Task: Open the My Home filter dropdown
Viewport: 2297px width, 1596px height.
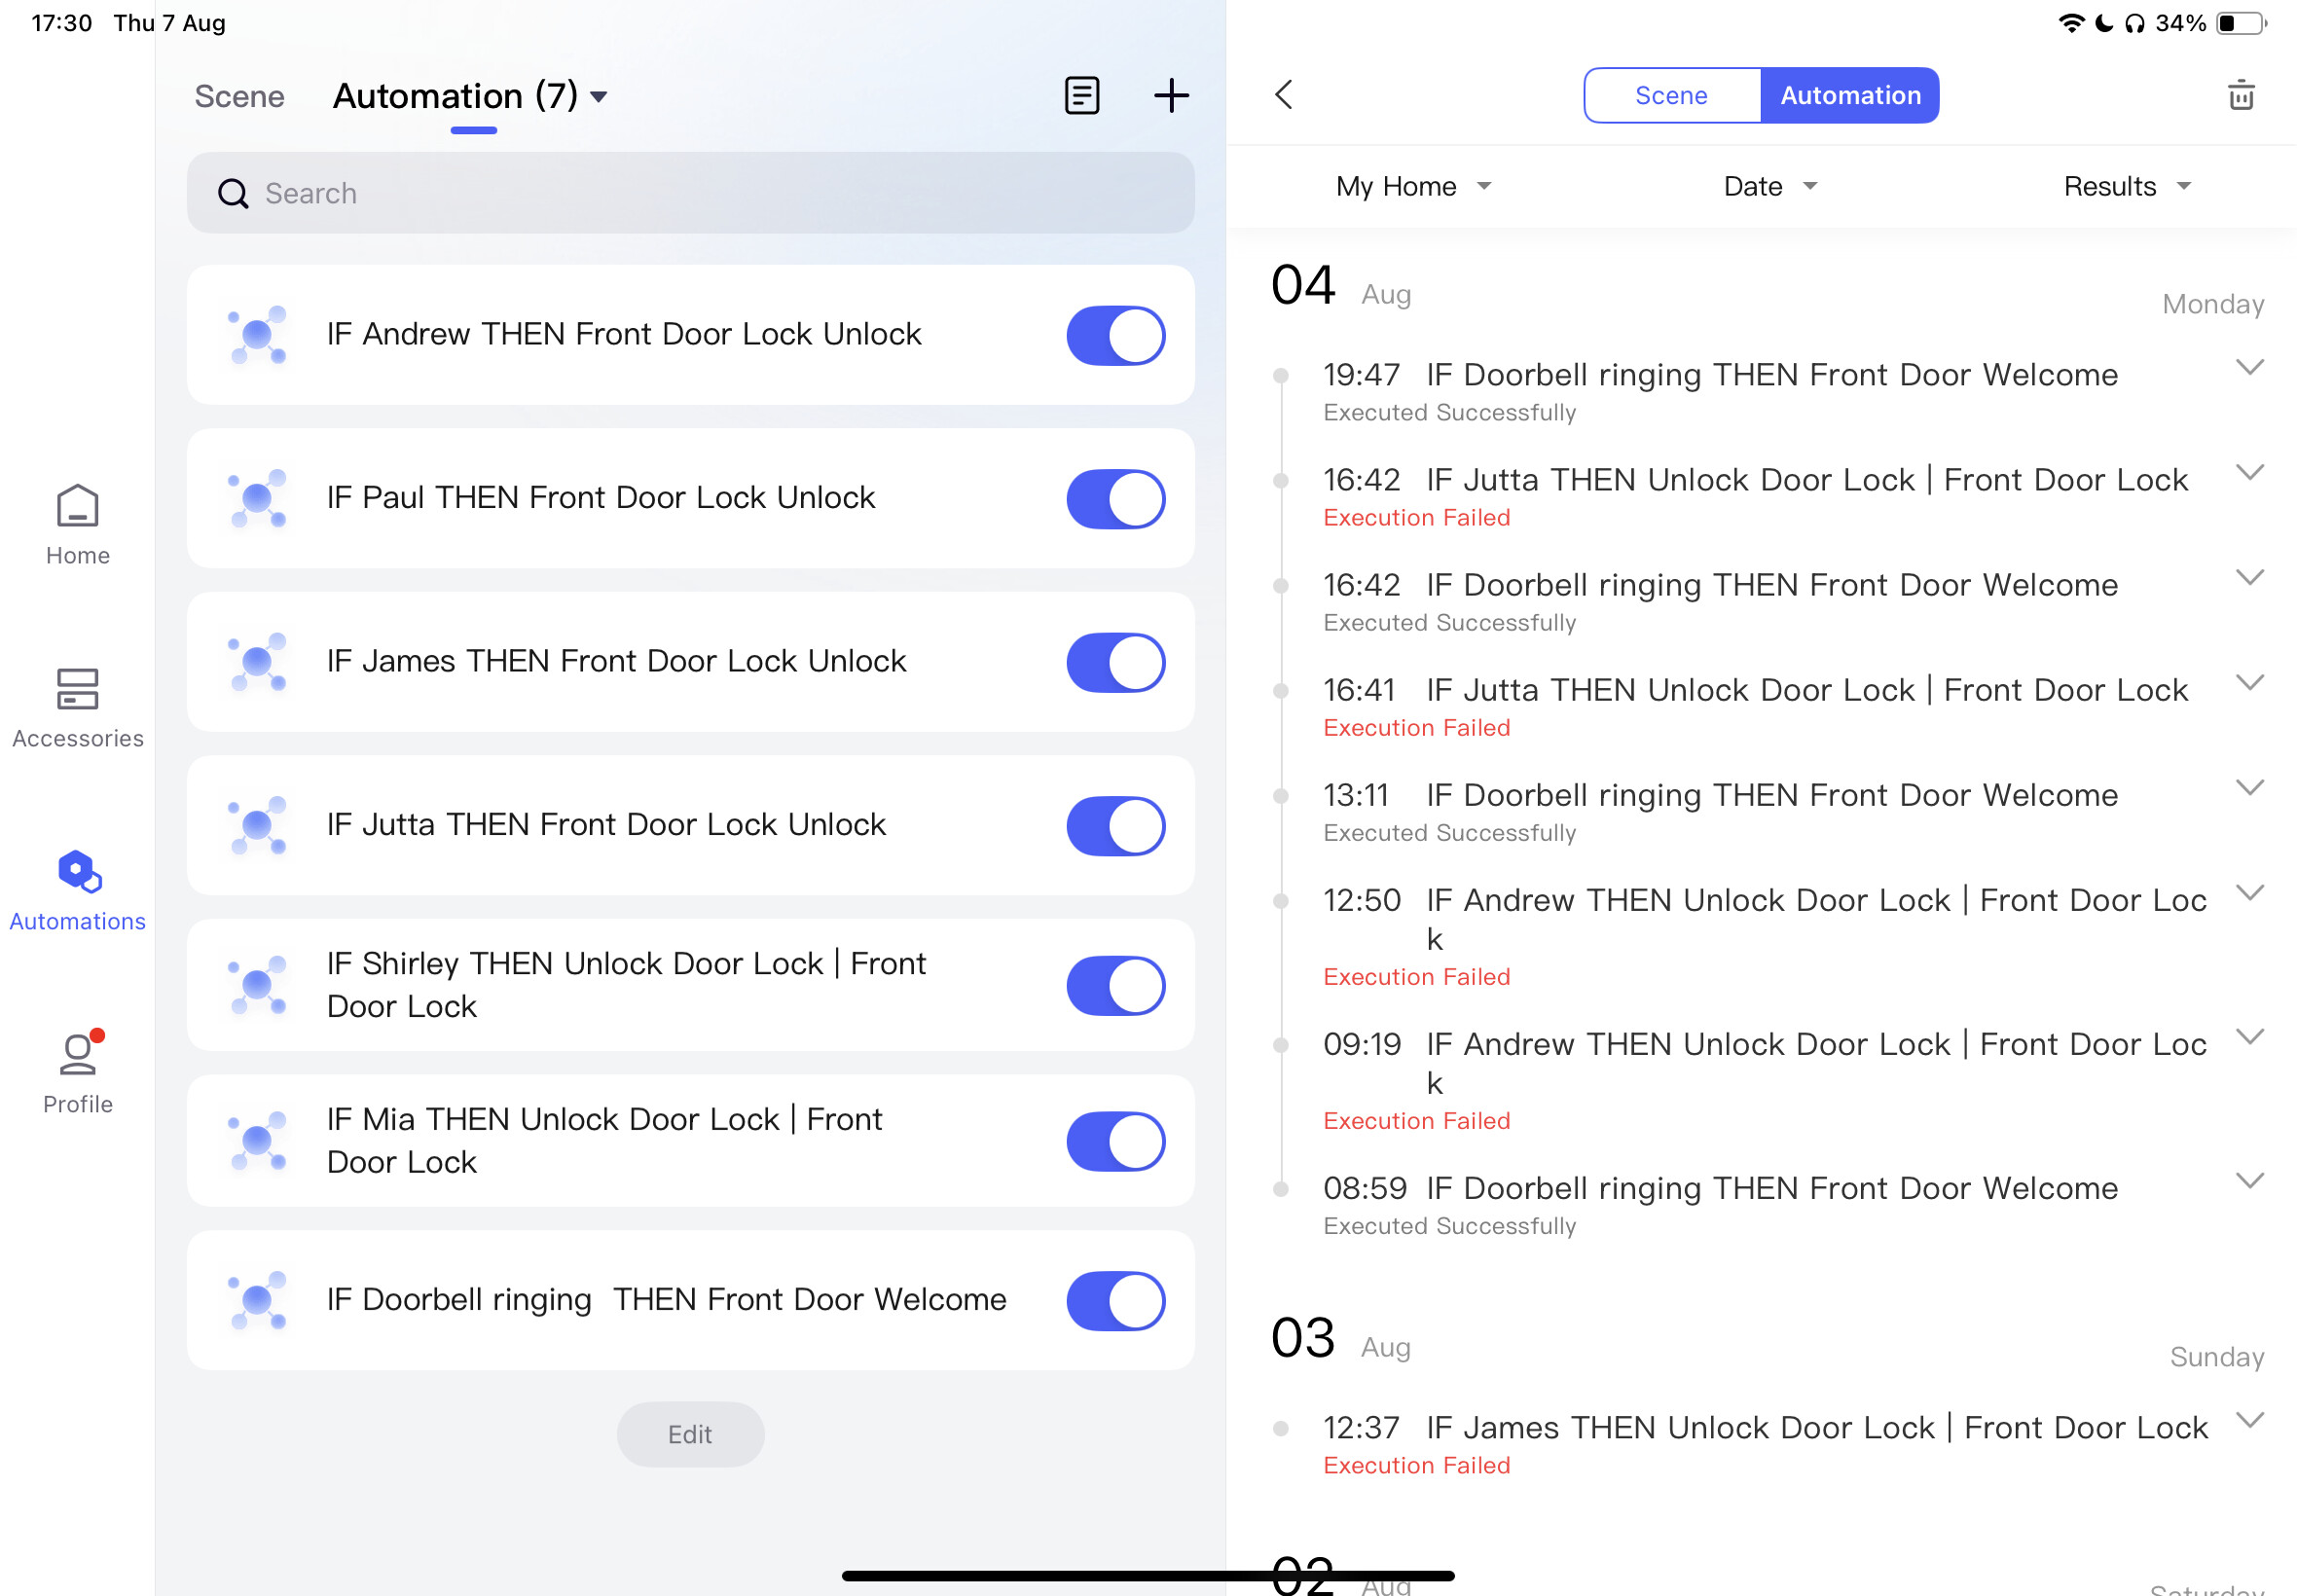Action: click(x=1411, y=187)
